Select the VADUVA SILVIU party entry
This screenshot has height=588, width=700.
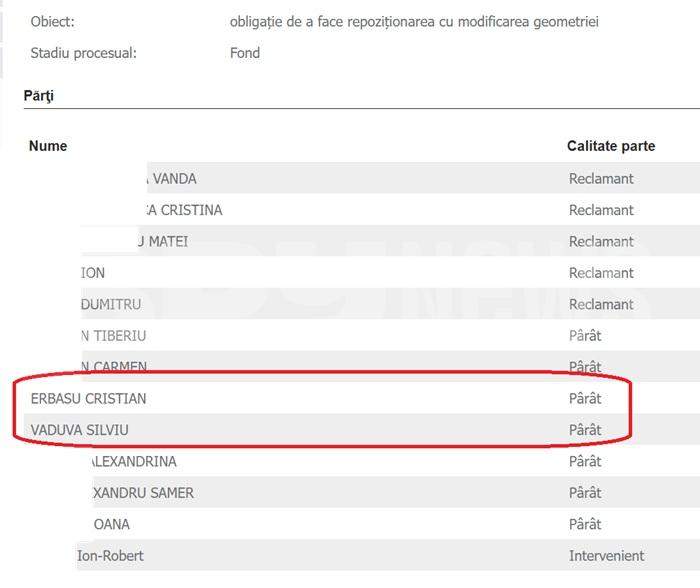pos(80,430)
